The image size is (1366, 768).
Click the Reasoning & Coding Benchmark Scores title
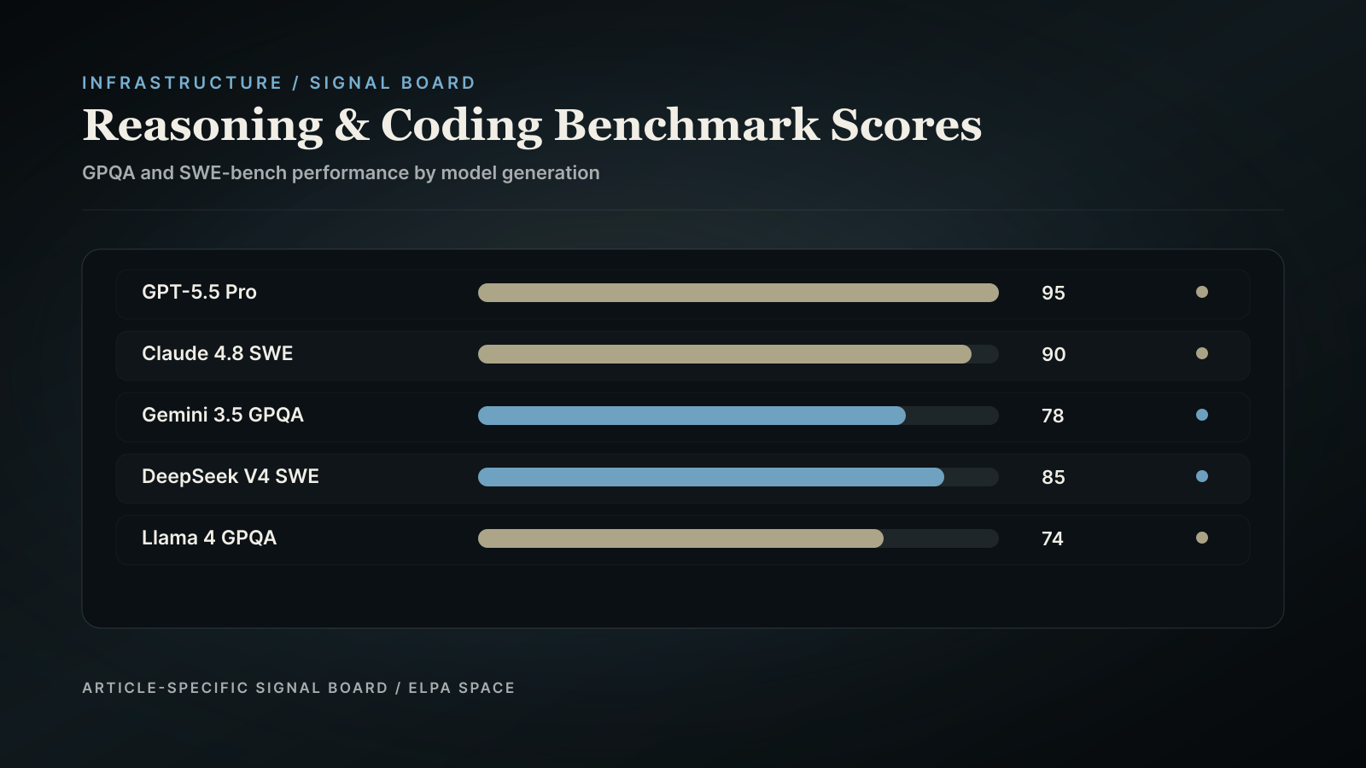tap(532, 126)
